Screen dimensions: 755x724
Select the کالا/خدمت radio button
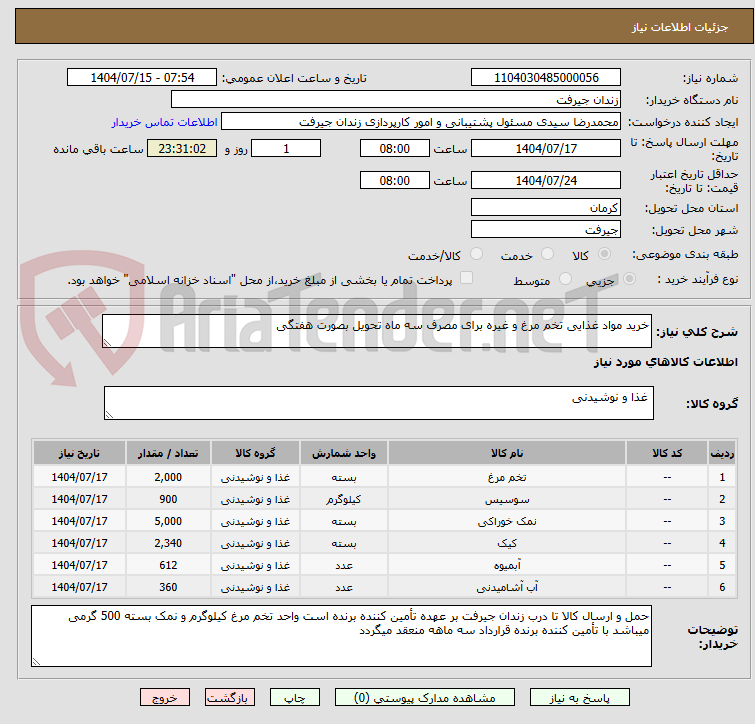(476, 254)
